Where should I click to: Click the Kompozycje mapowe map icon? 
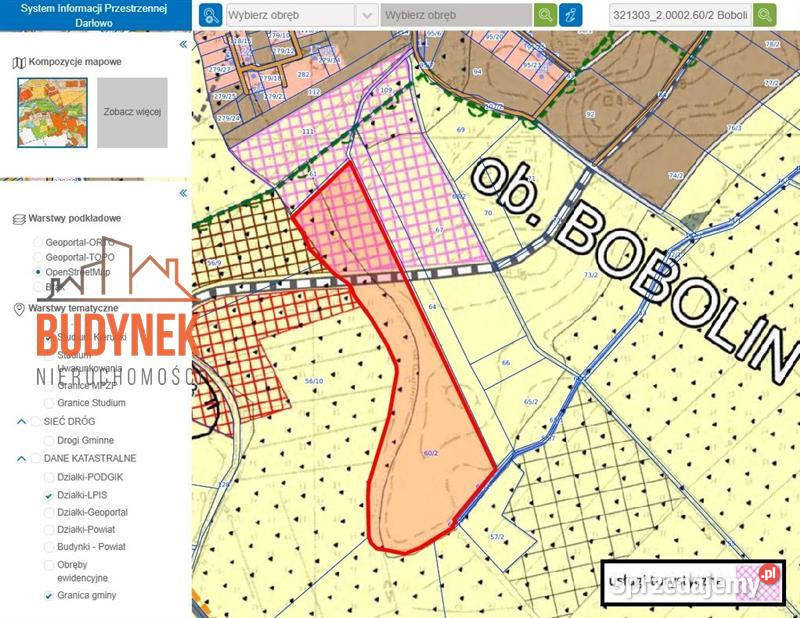click(x=19, y=62)
